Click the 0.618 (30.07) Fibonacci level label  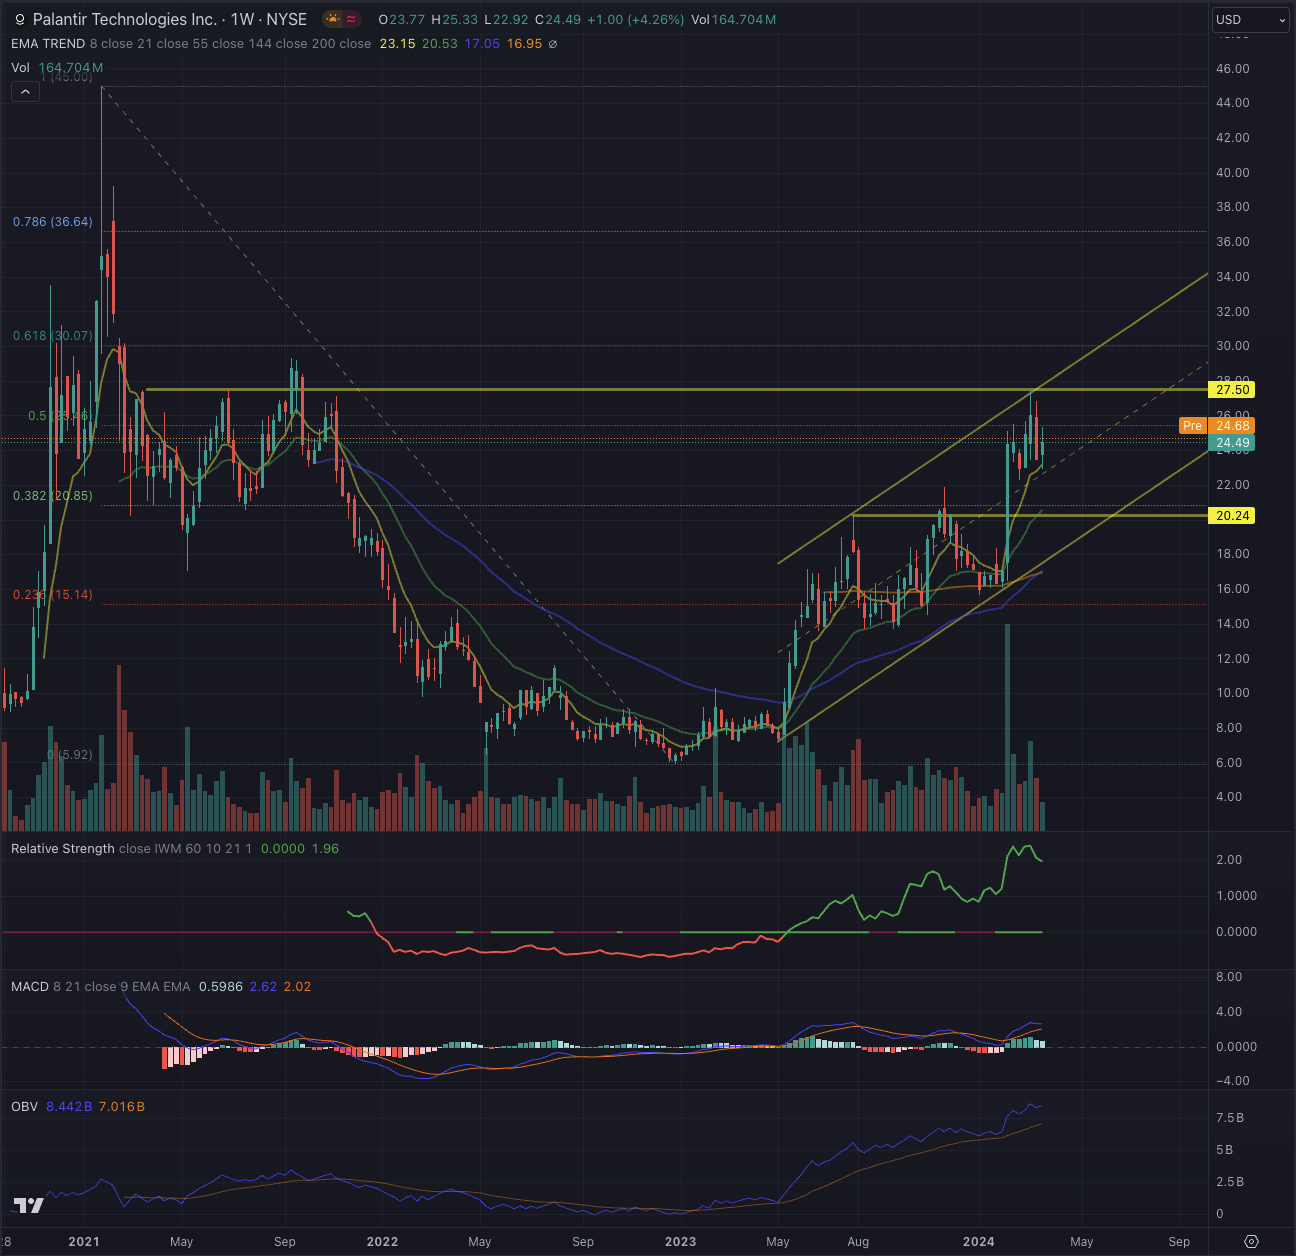pos(53,336)
